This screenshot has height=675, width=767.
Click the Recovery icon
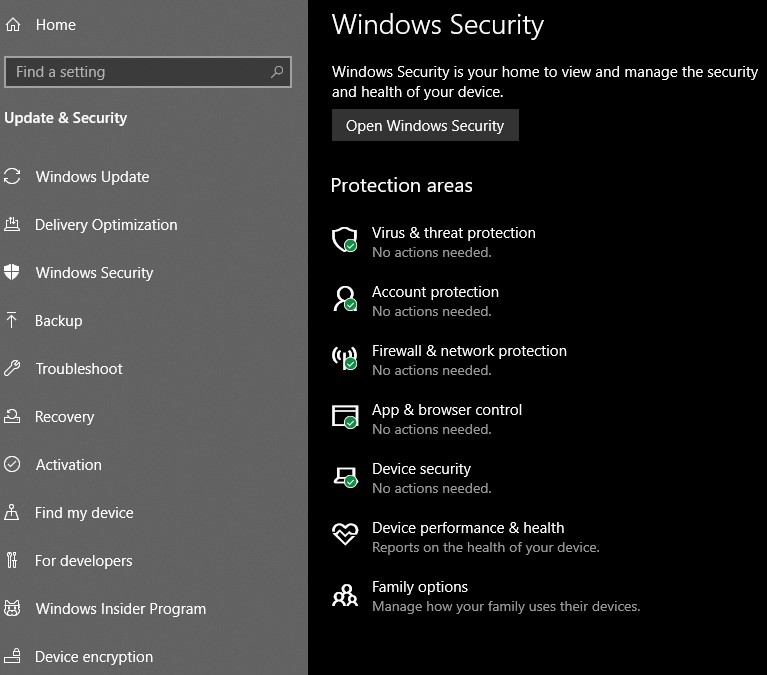tap(12, 416)
